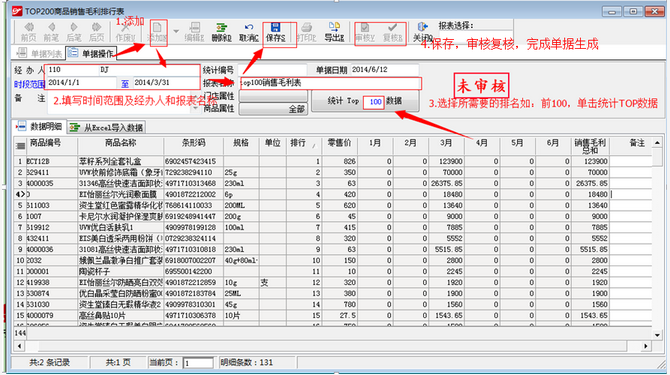Click the 当前页 page number field
This screenshot has height=375, width=670.
[x=198, y=363]
